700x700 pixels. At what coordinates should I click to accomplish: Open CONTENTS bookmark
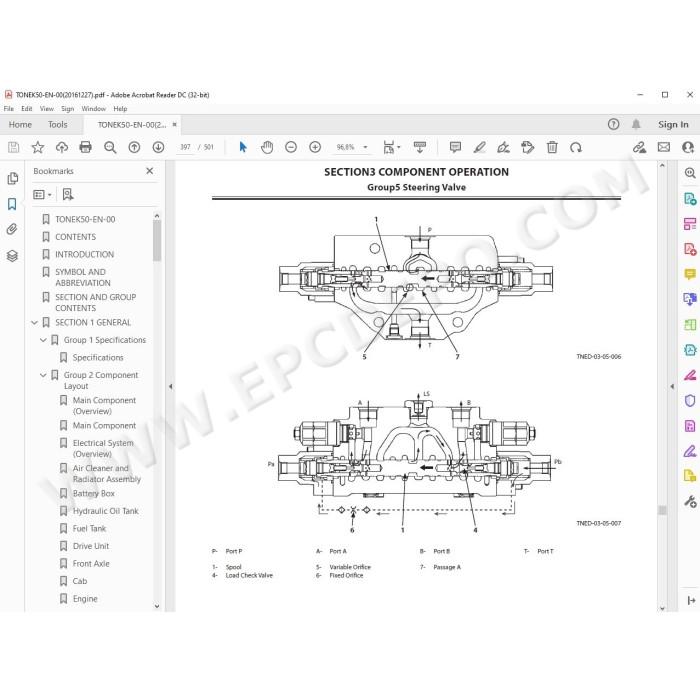coord(75,237)
